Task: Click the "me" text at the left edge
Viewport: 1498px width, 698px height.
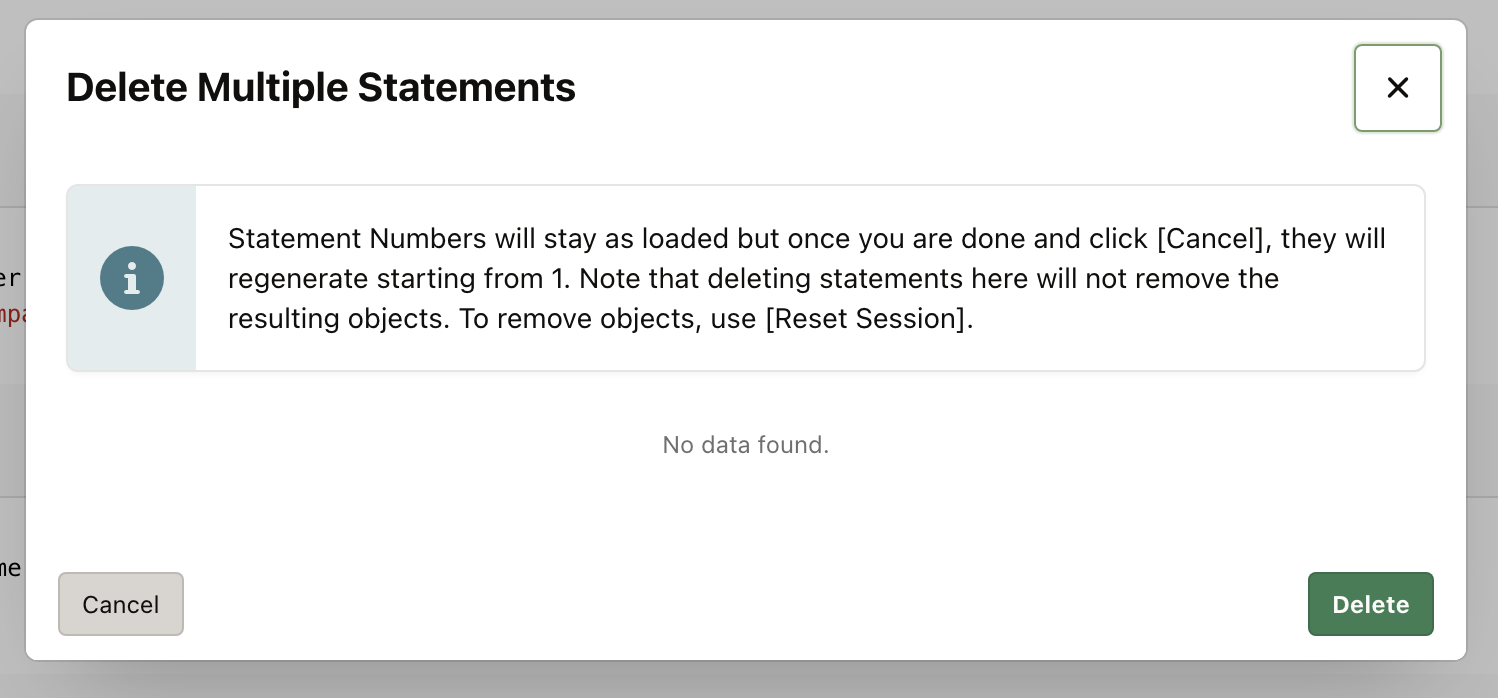Action: pyautogui.click(x=10, y=568)
